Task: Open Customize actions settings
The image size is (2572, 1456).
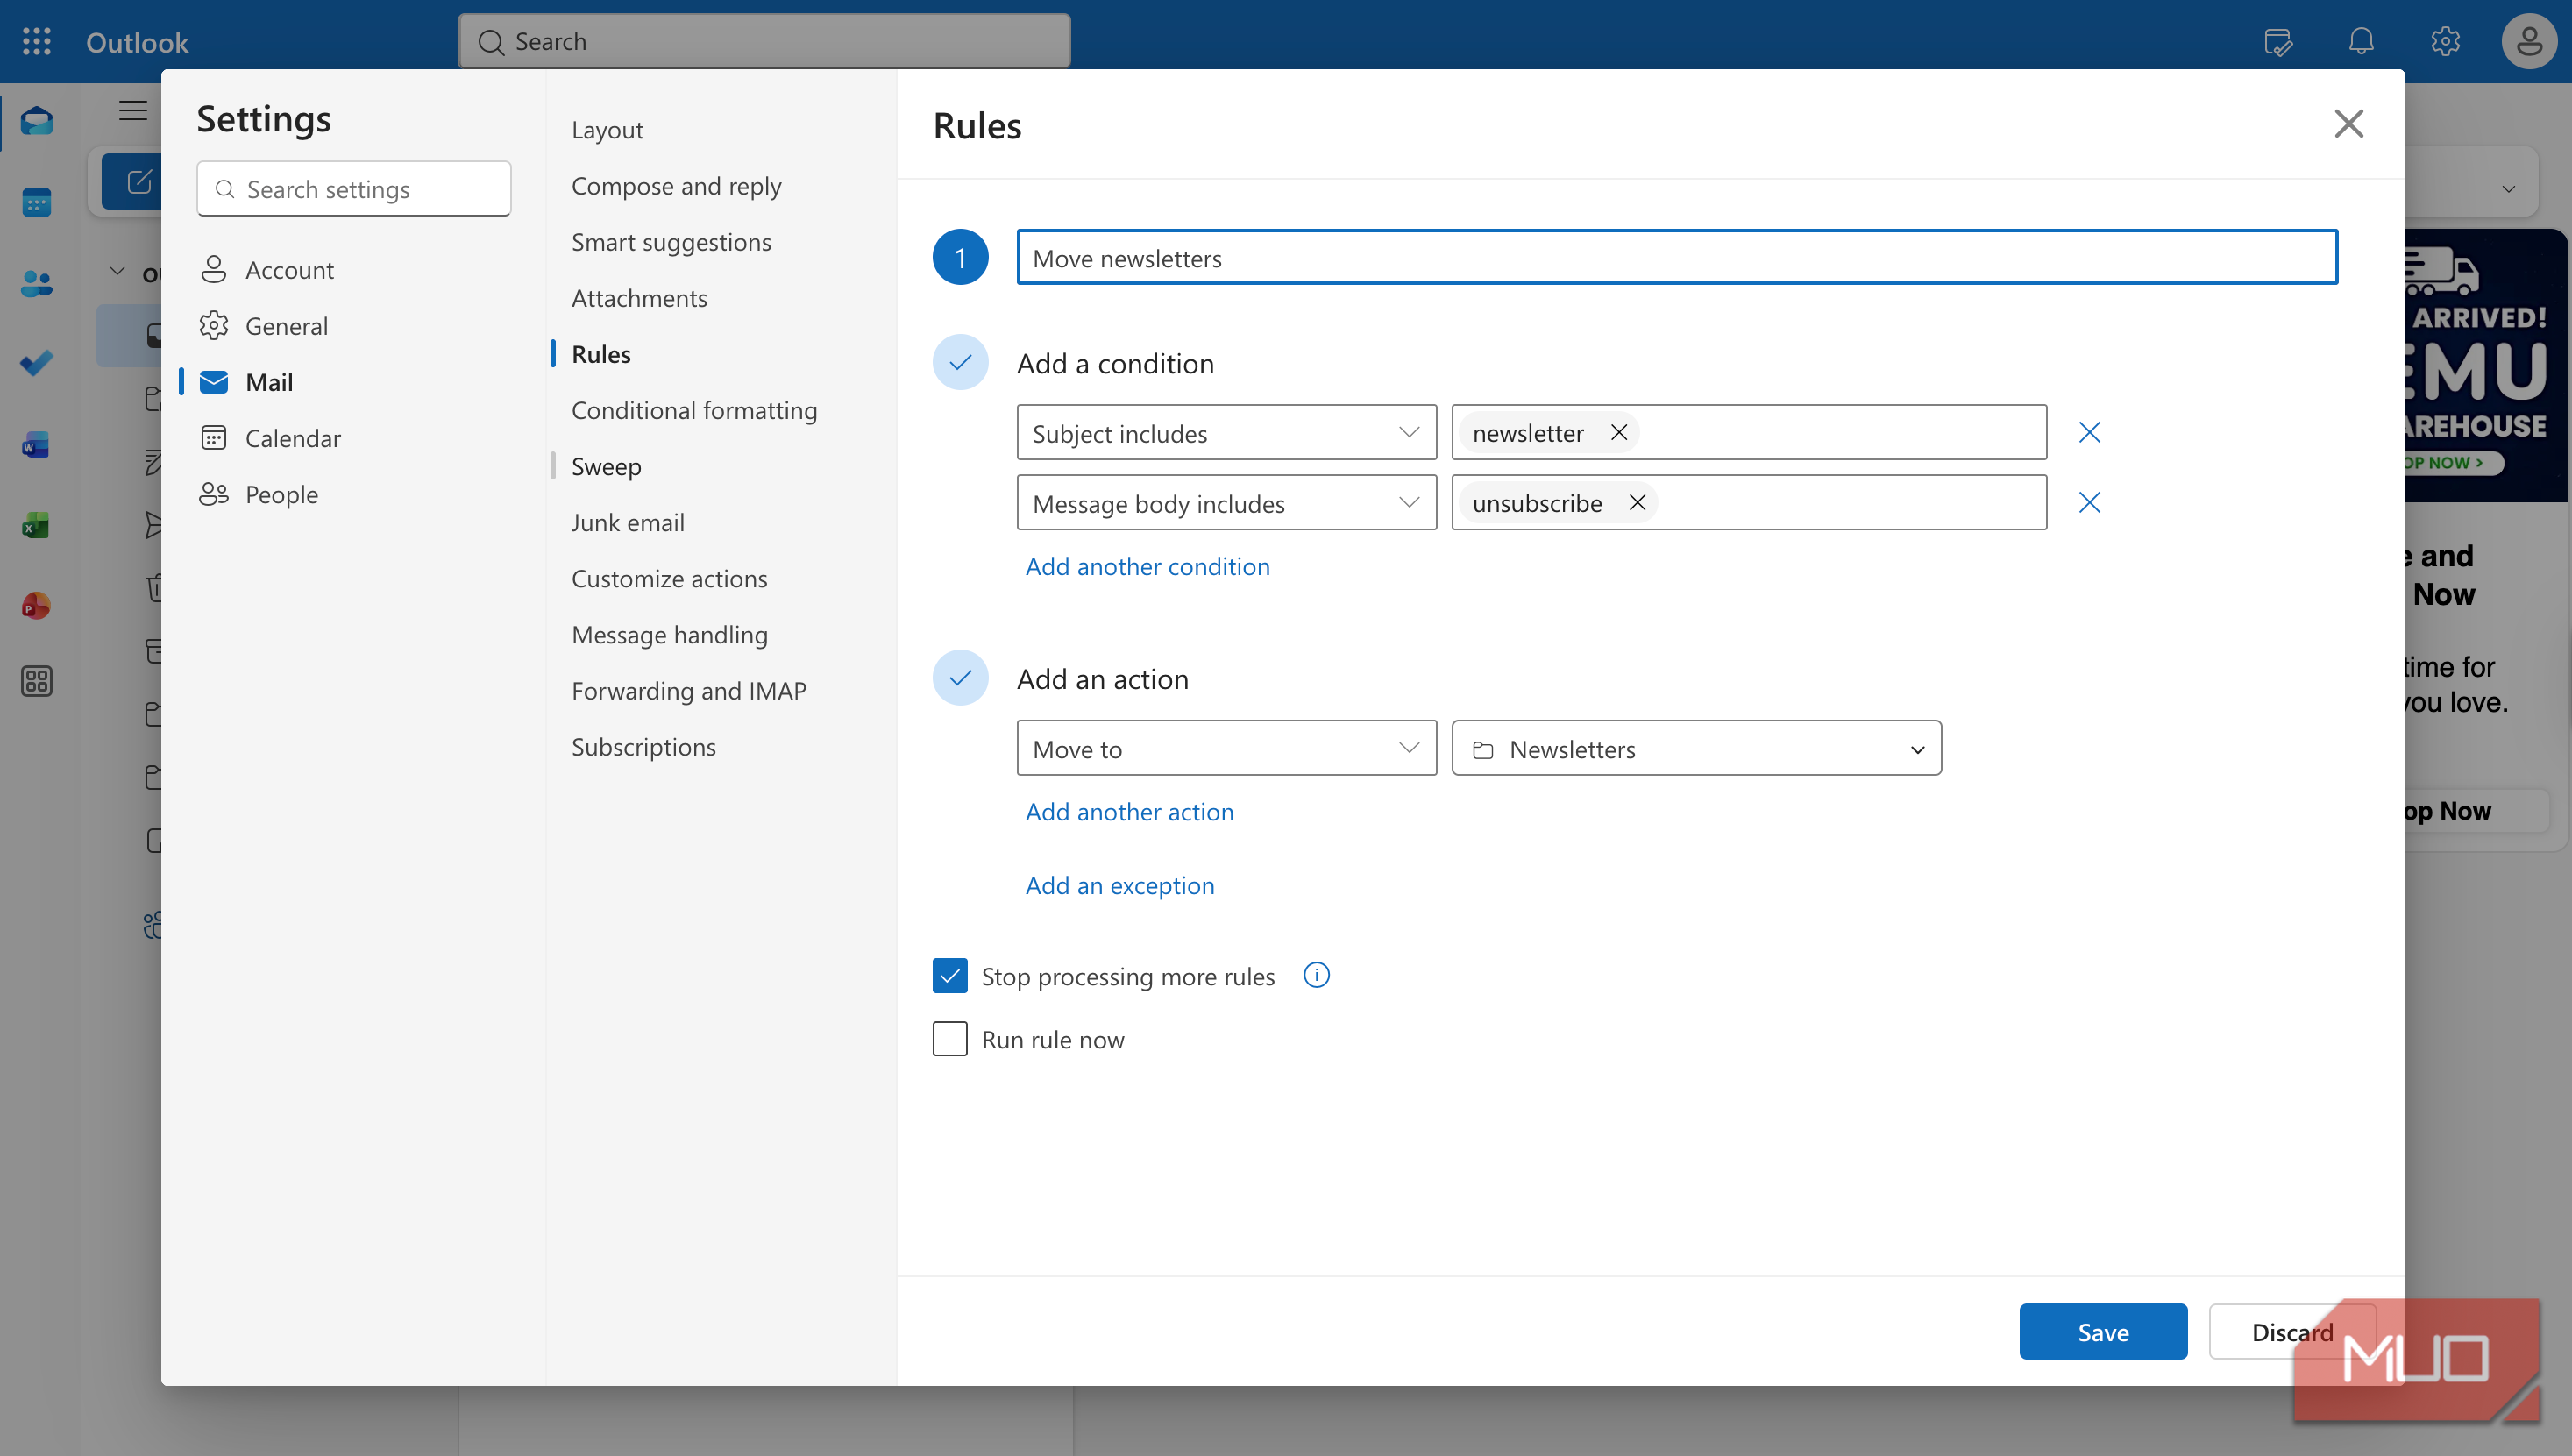Action: [x=669, y=578]
